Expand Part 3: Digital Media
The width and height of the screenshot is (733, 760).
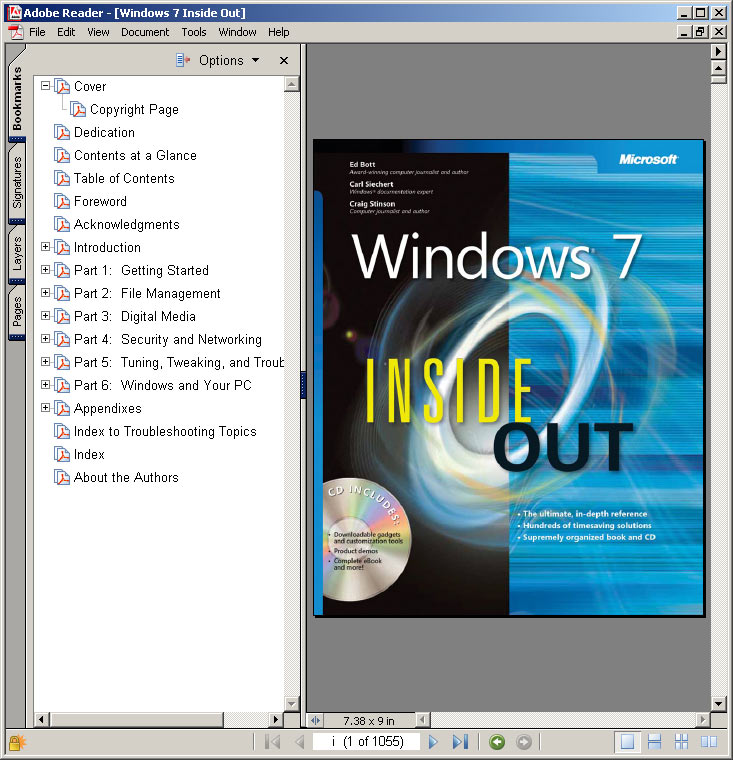[x=46, y=316]
